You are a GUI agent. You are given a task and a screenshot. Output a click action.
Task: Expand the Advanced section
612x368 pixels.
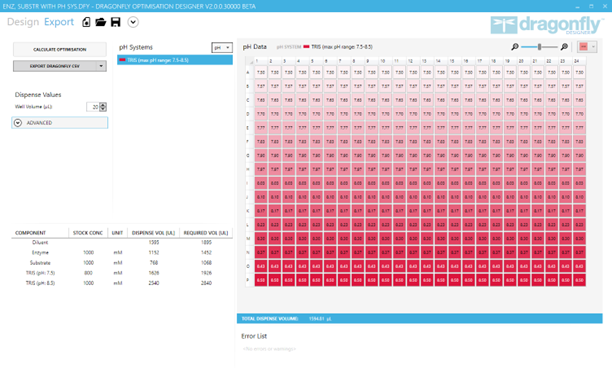(x=60, y=123)
